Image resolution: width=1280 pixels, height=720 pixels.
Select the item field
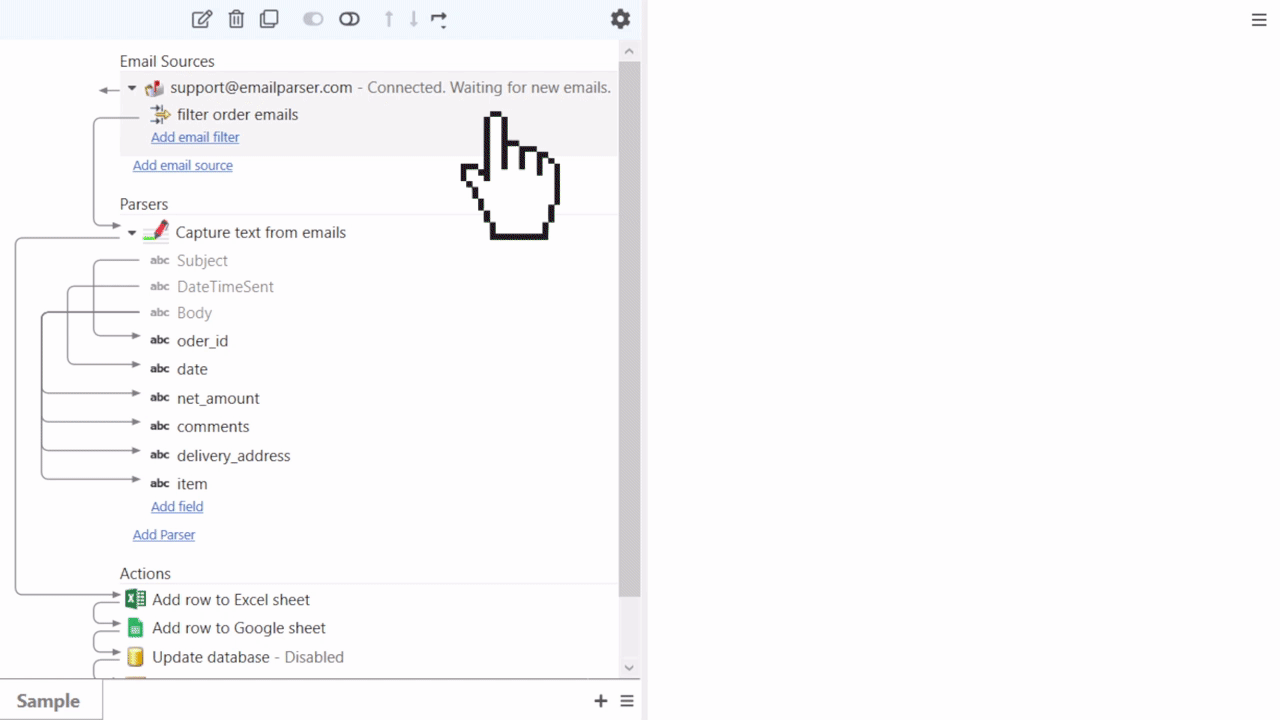[192, 484]
